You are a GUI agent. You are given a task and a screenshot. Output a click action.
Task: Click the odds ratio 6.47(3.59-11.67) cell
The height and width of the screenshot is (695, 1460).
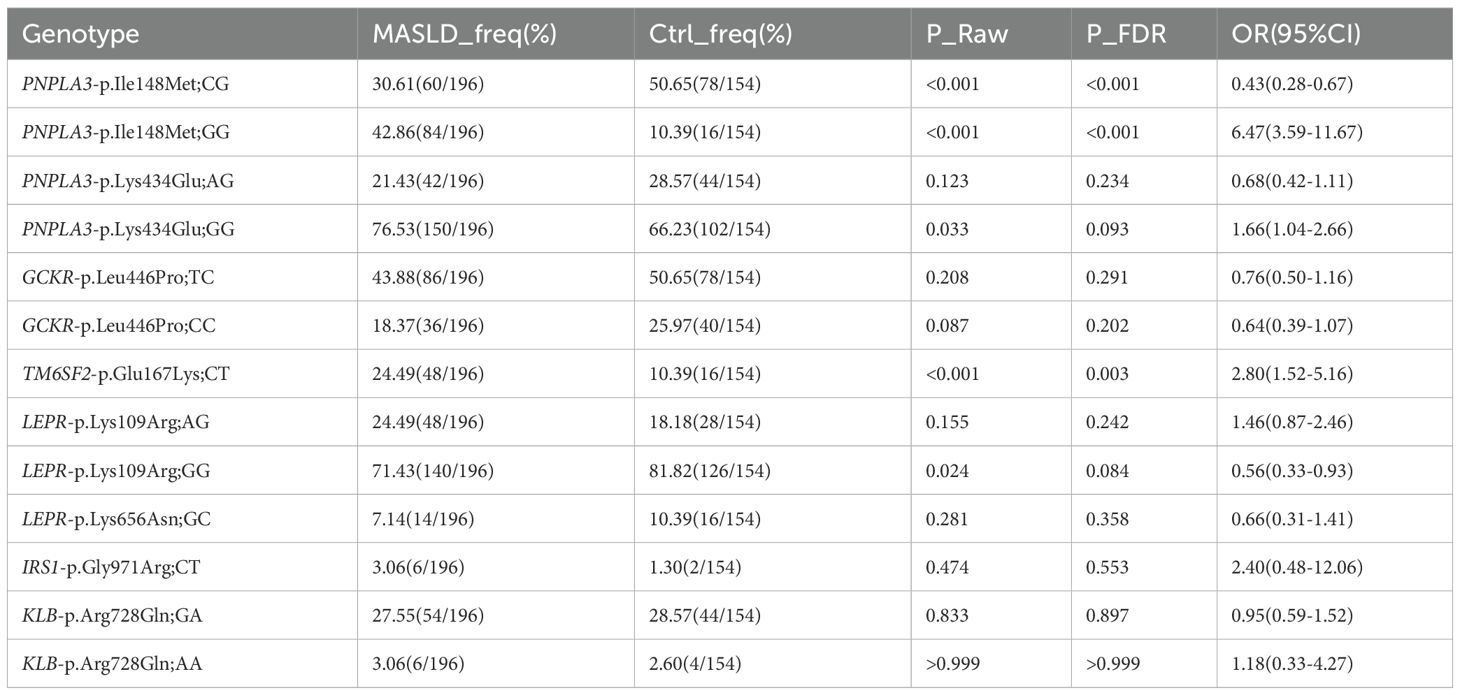1298,132
